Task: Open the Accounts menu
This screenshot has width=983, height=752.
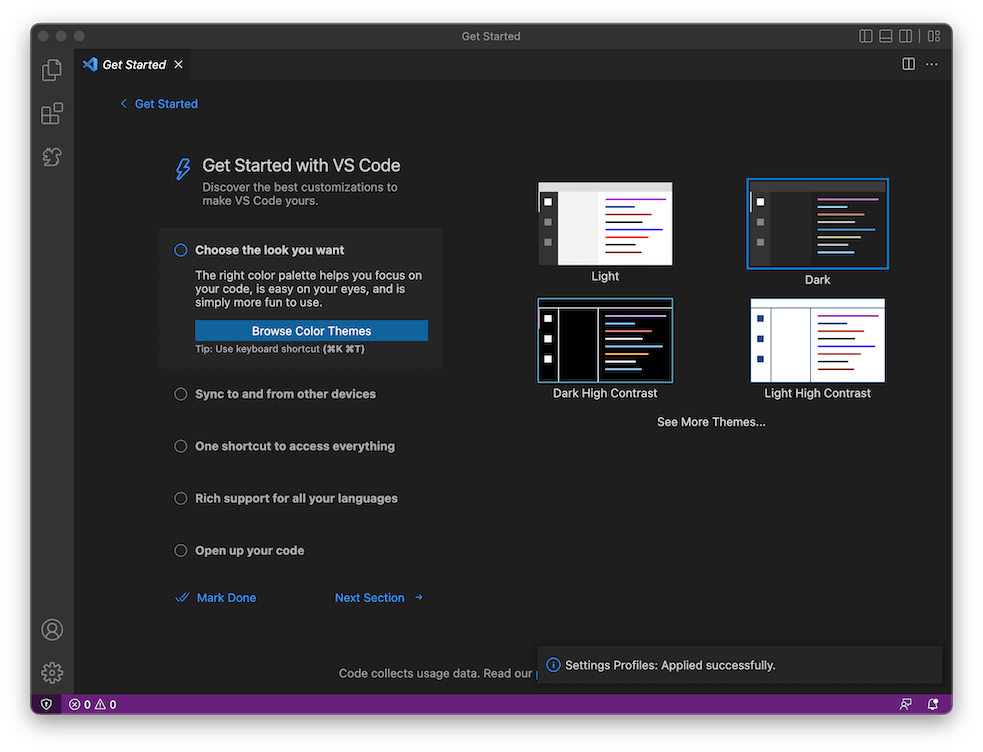Action: 51,629
